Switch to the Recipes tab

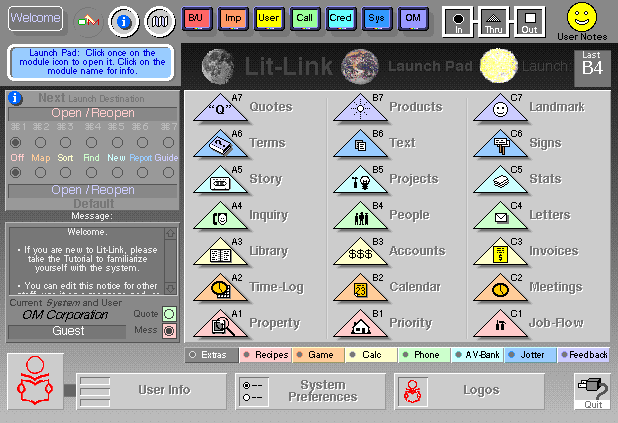(265, 354)
